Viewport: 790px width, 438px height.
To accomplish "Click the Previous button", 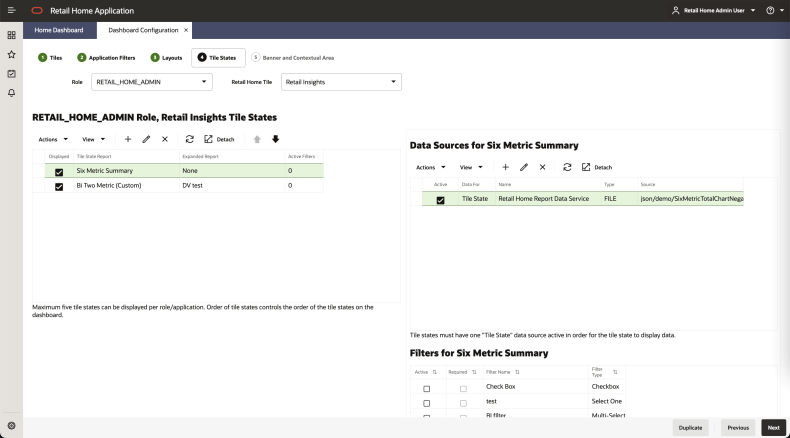I will point(738,427).
